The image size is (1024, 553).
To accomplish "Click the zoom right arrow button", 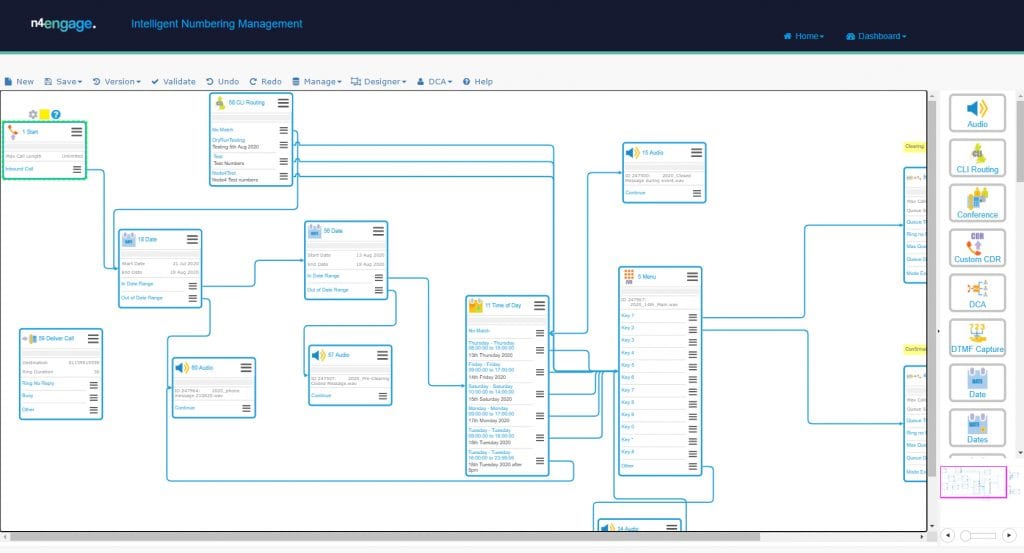I will (1009, 535).
